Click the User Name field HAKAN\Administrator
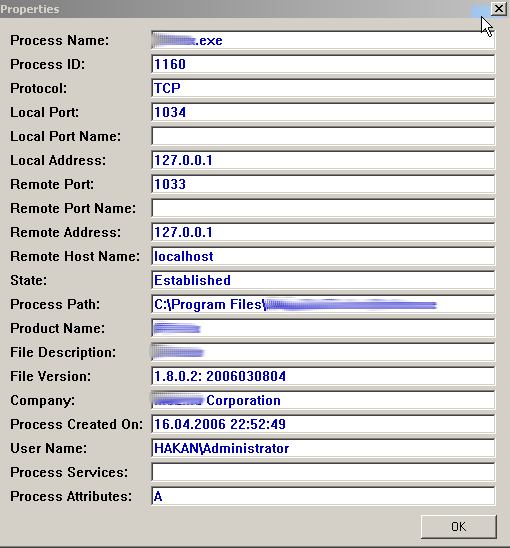The height and width of the screenshot is (548, 510). [x=323, y=448]
